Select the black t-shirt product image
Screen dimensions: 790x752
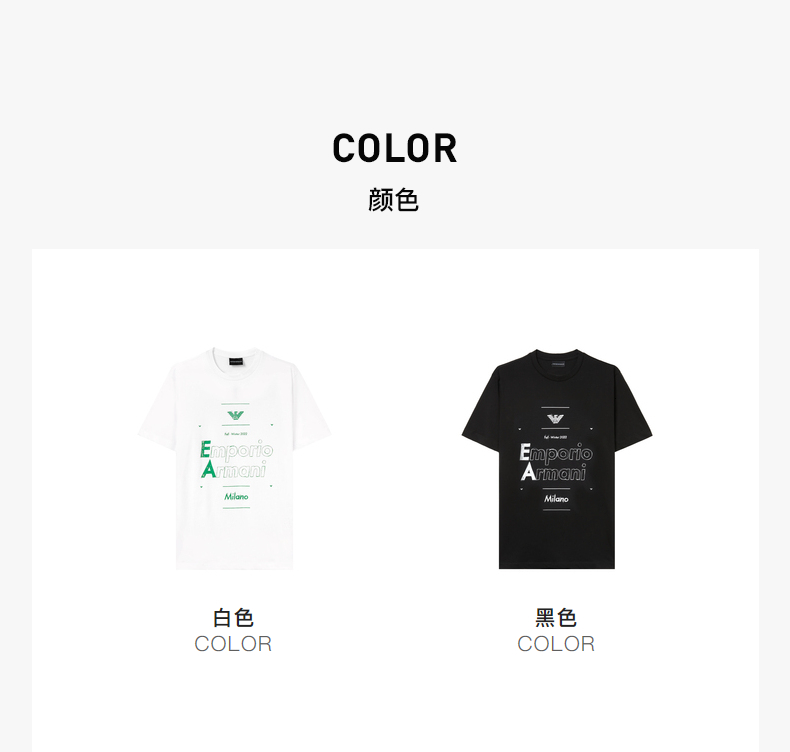[557, 459]
